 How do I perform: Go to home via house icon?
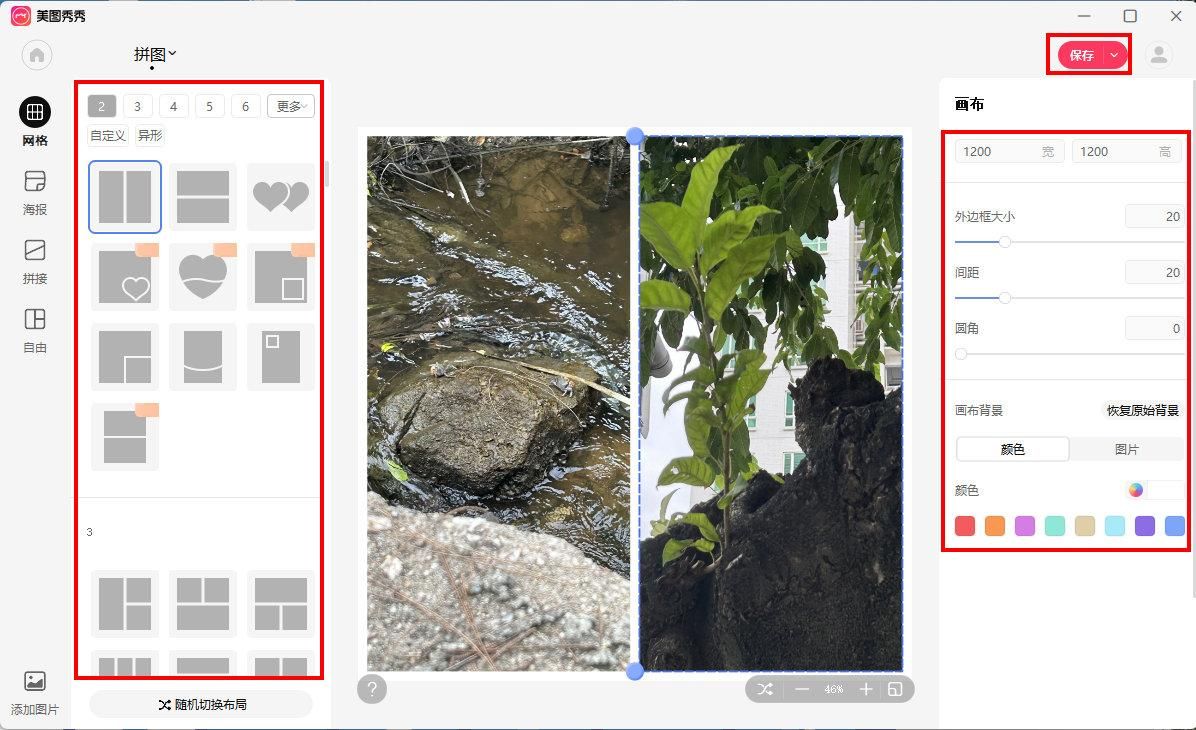(x=37, y=55)
